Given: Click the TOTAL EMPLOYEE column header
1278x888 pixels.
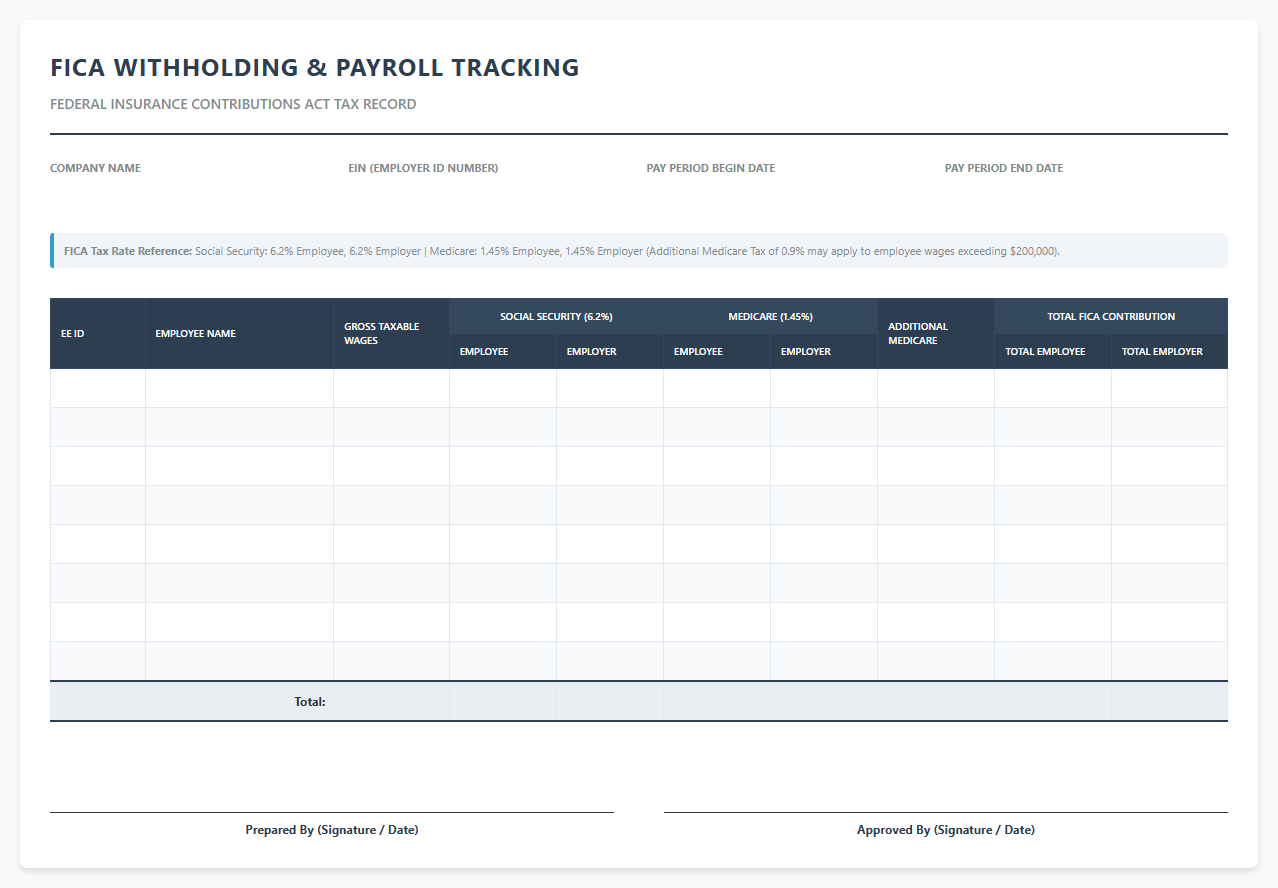Looking at the screenshot, I should (1053, 352).
